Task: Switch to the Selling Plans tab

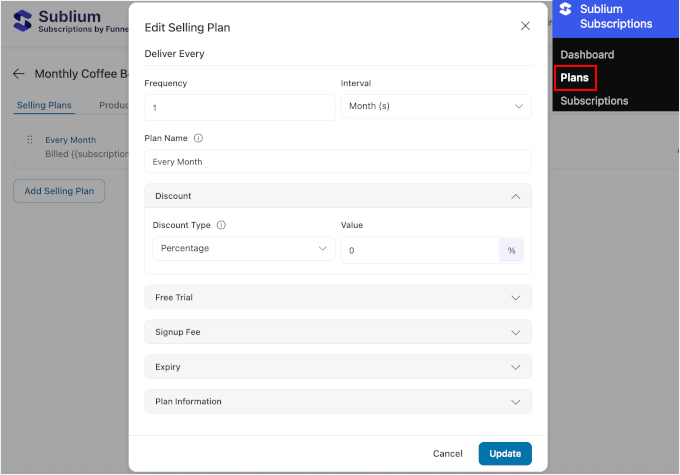Action: coord(44,105)
